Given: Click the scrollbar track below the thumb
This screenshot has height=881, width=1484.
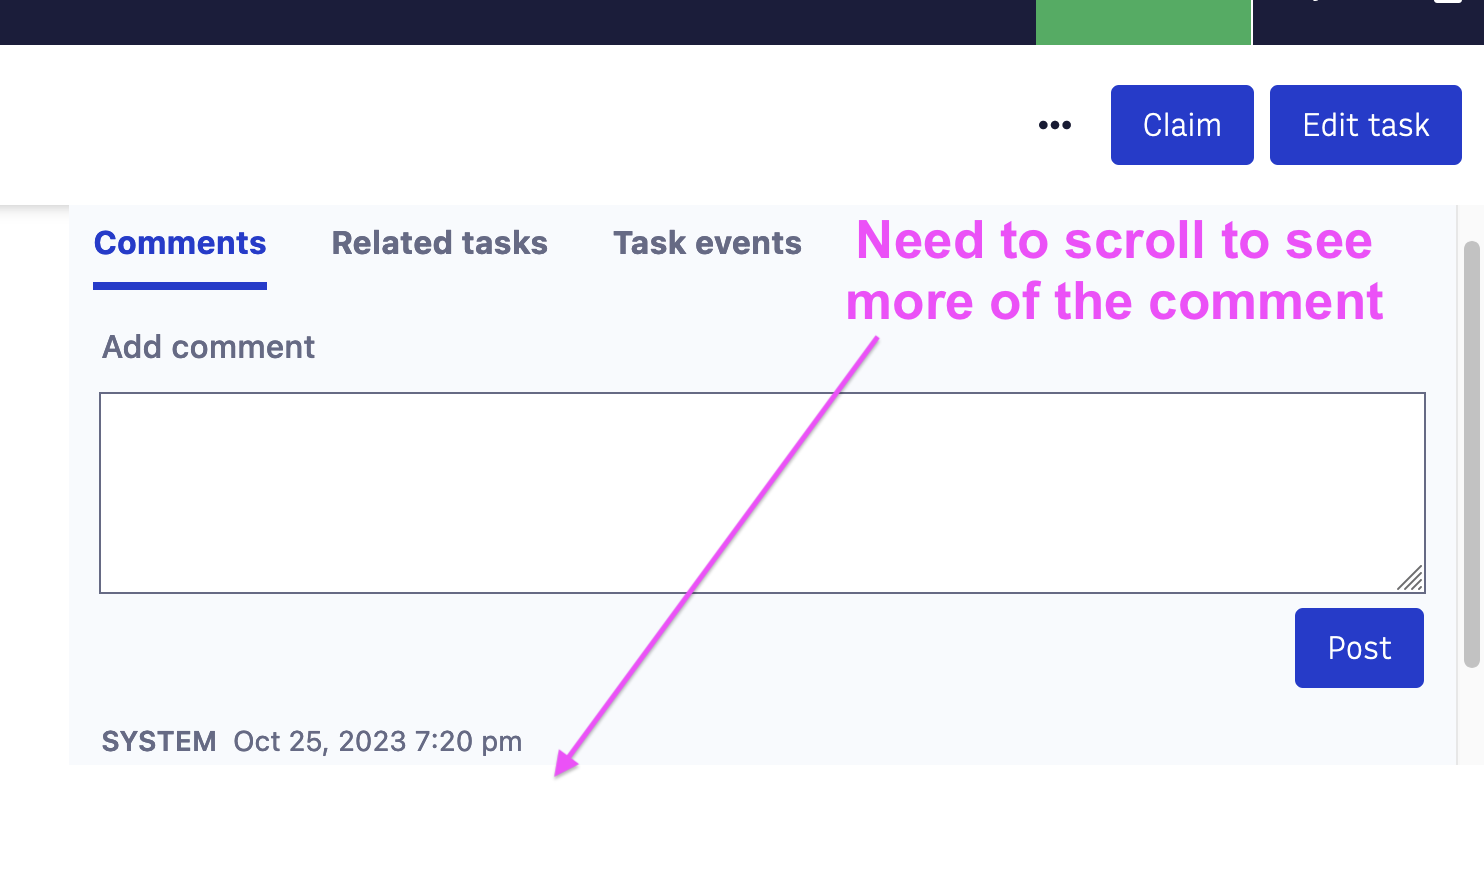Looking at the screenshot, I should coord(1471,716).
